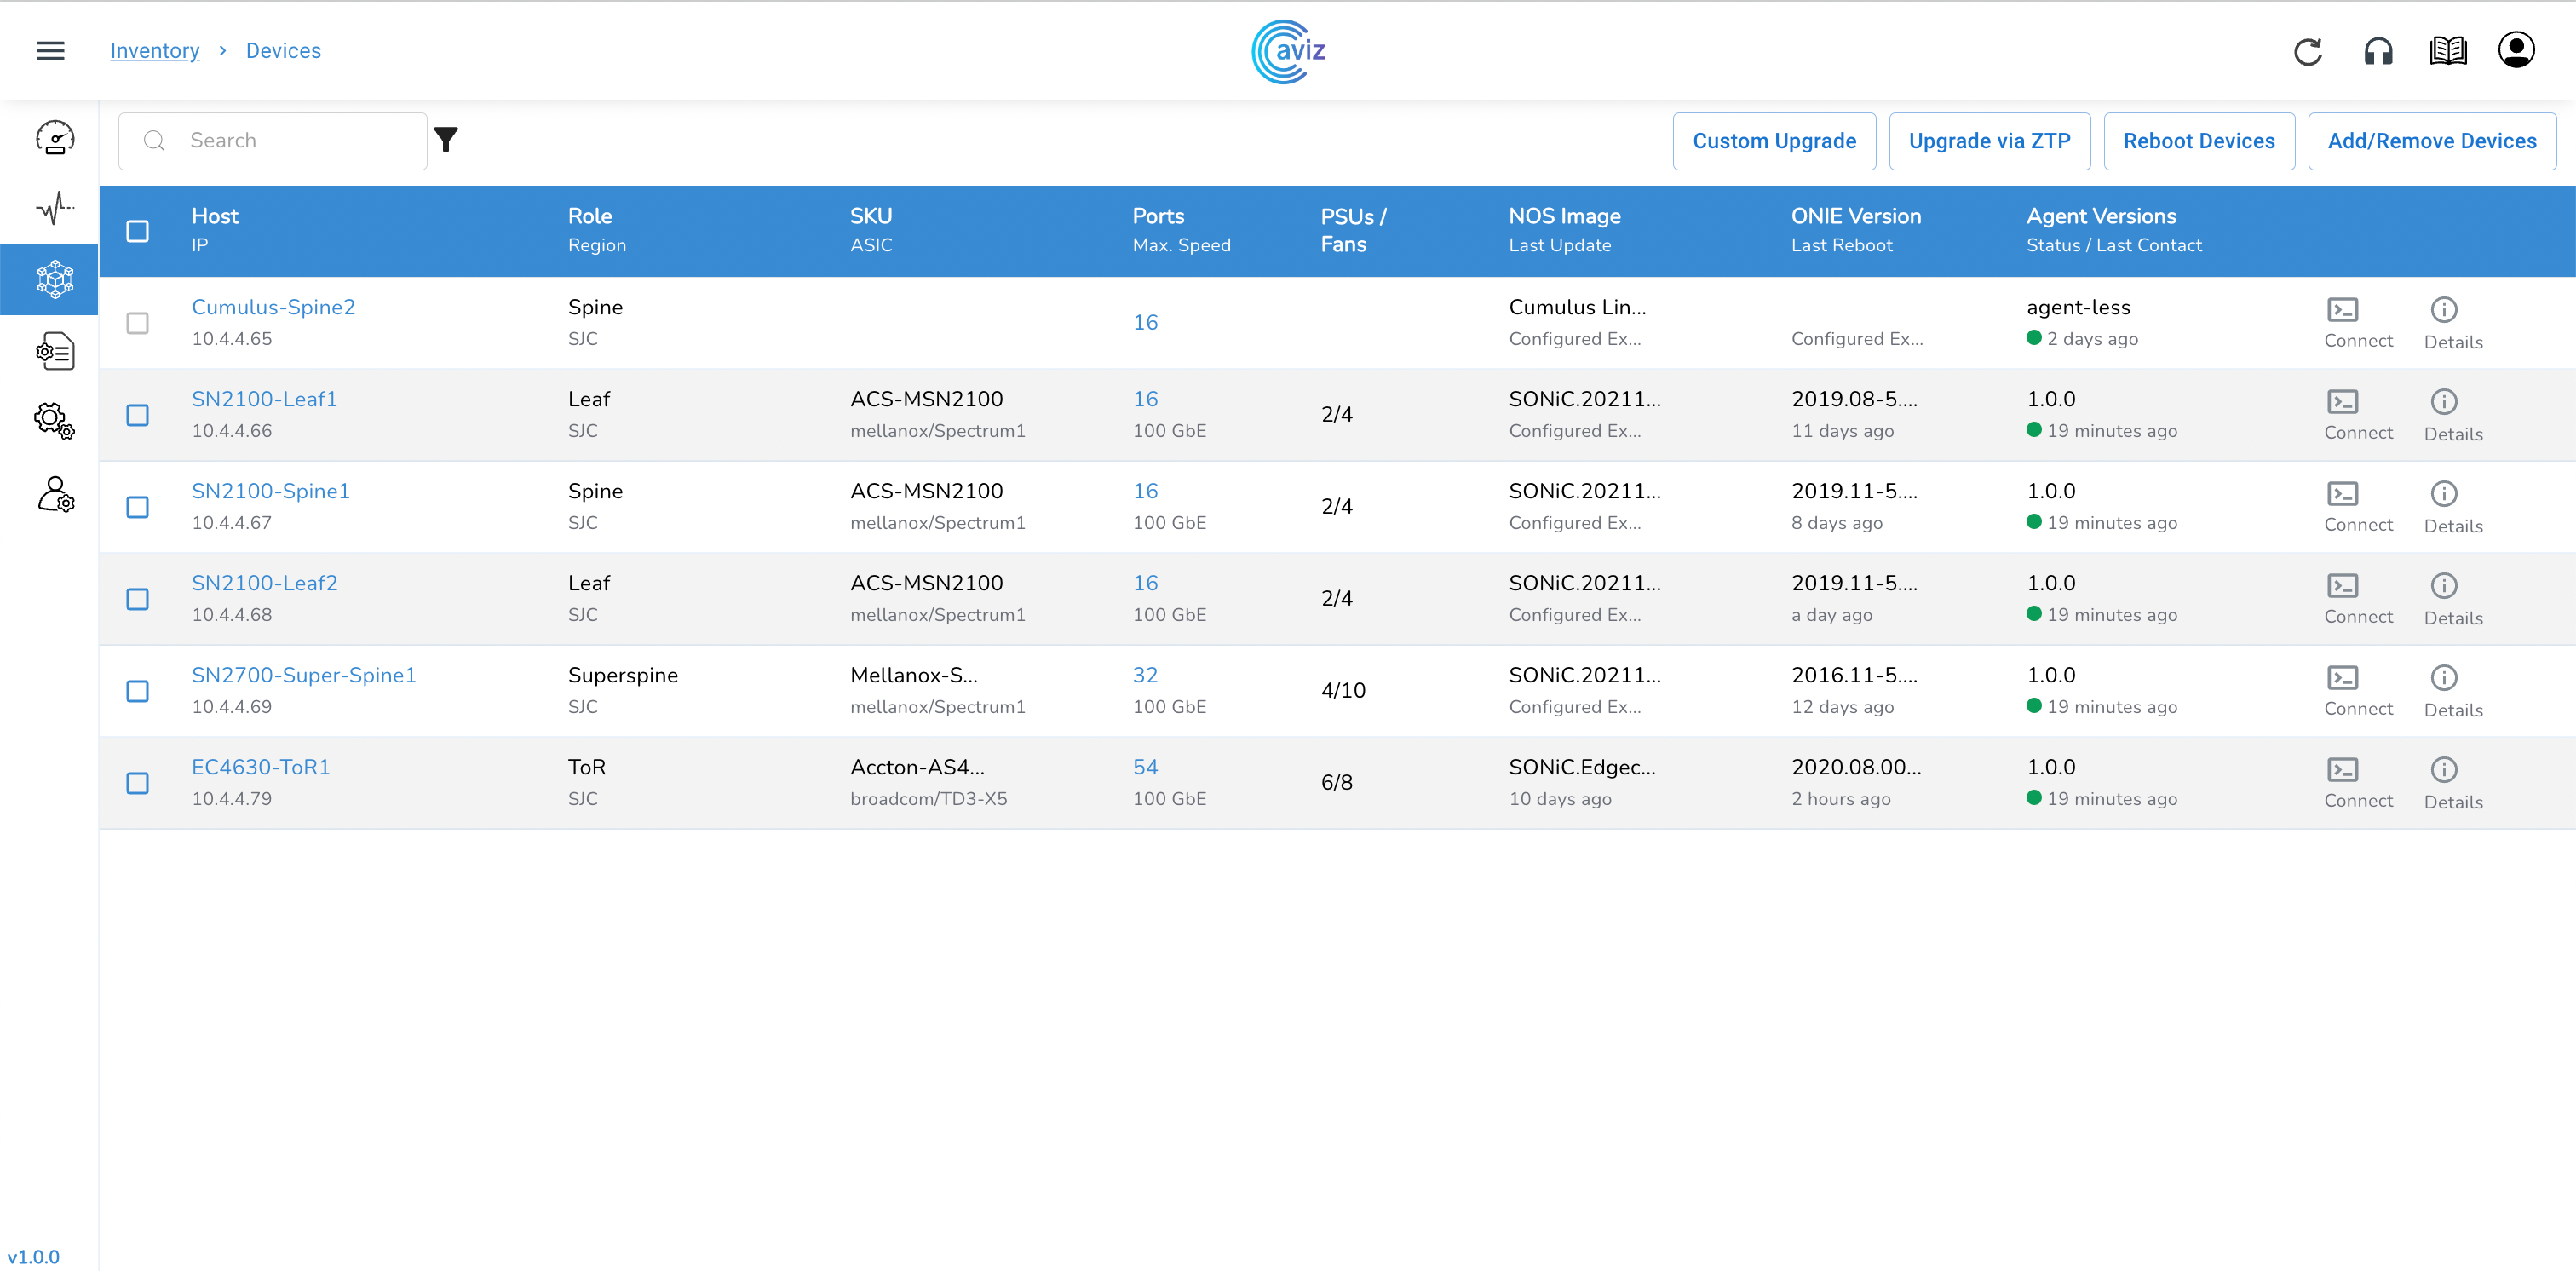
Task: Click the filter funnel icon
Action: click(x=446, y=140)
